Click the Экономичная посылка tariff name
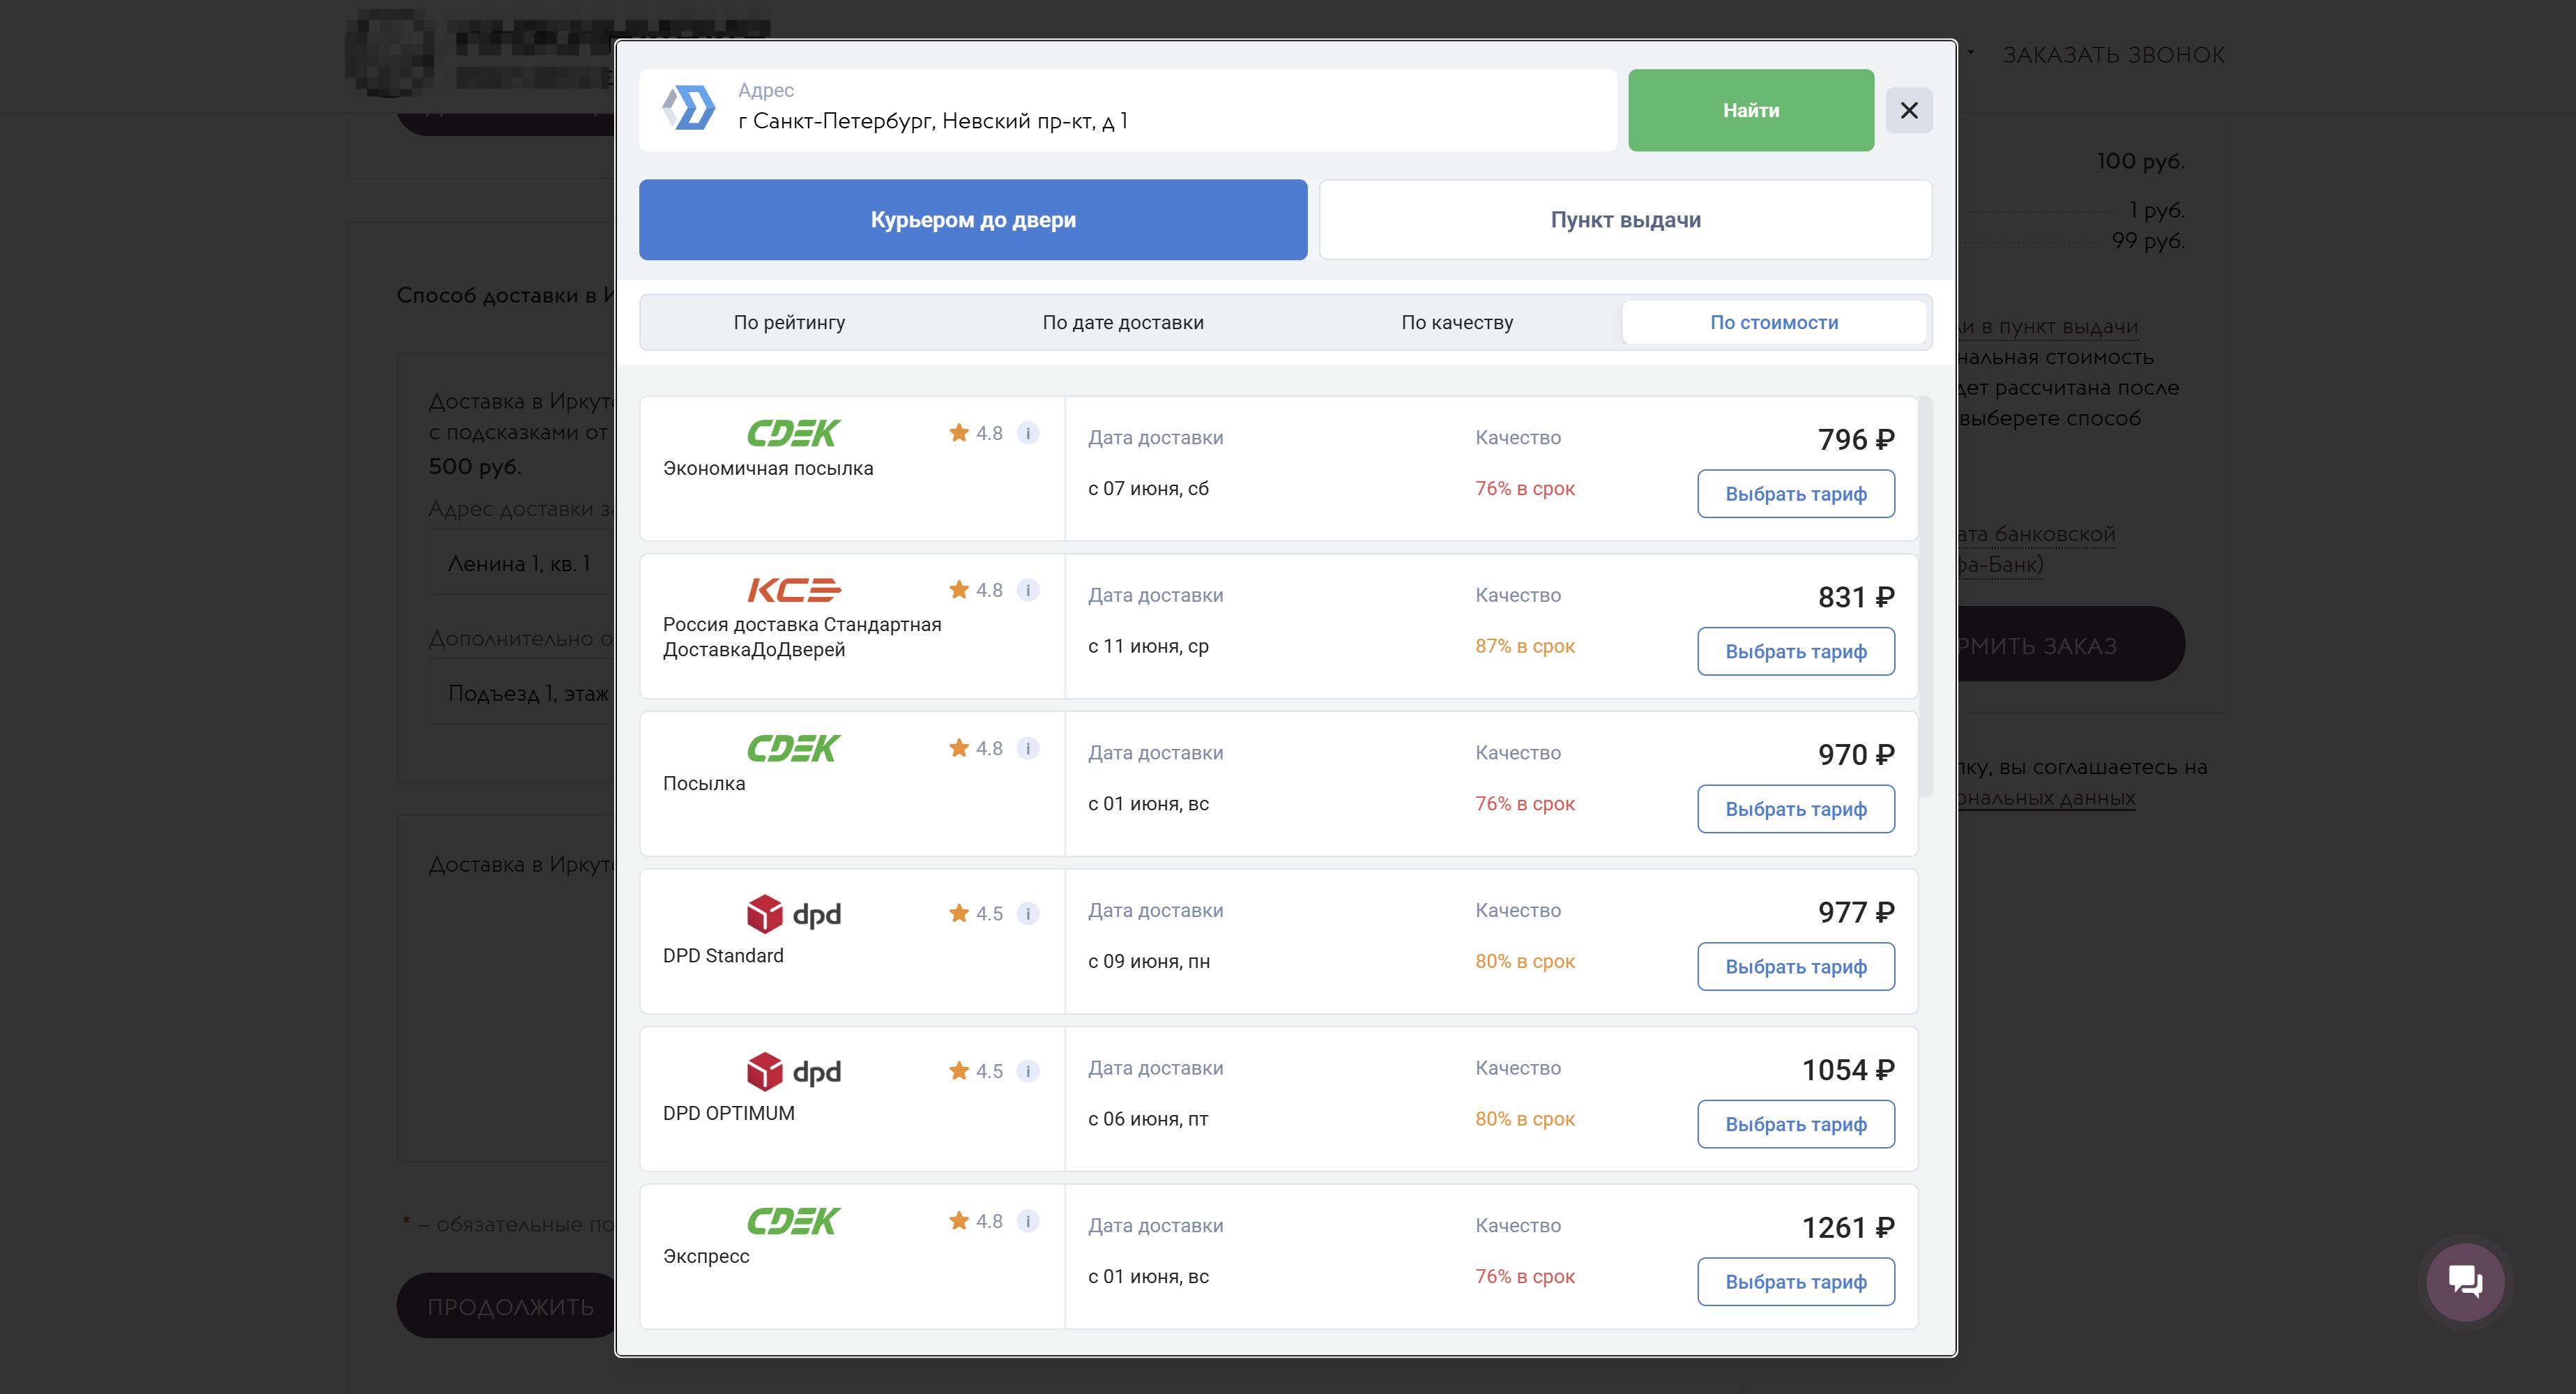2576x1394 pixels. pyautogui.click(x=768, y=468)
